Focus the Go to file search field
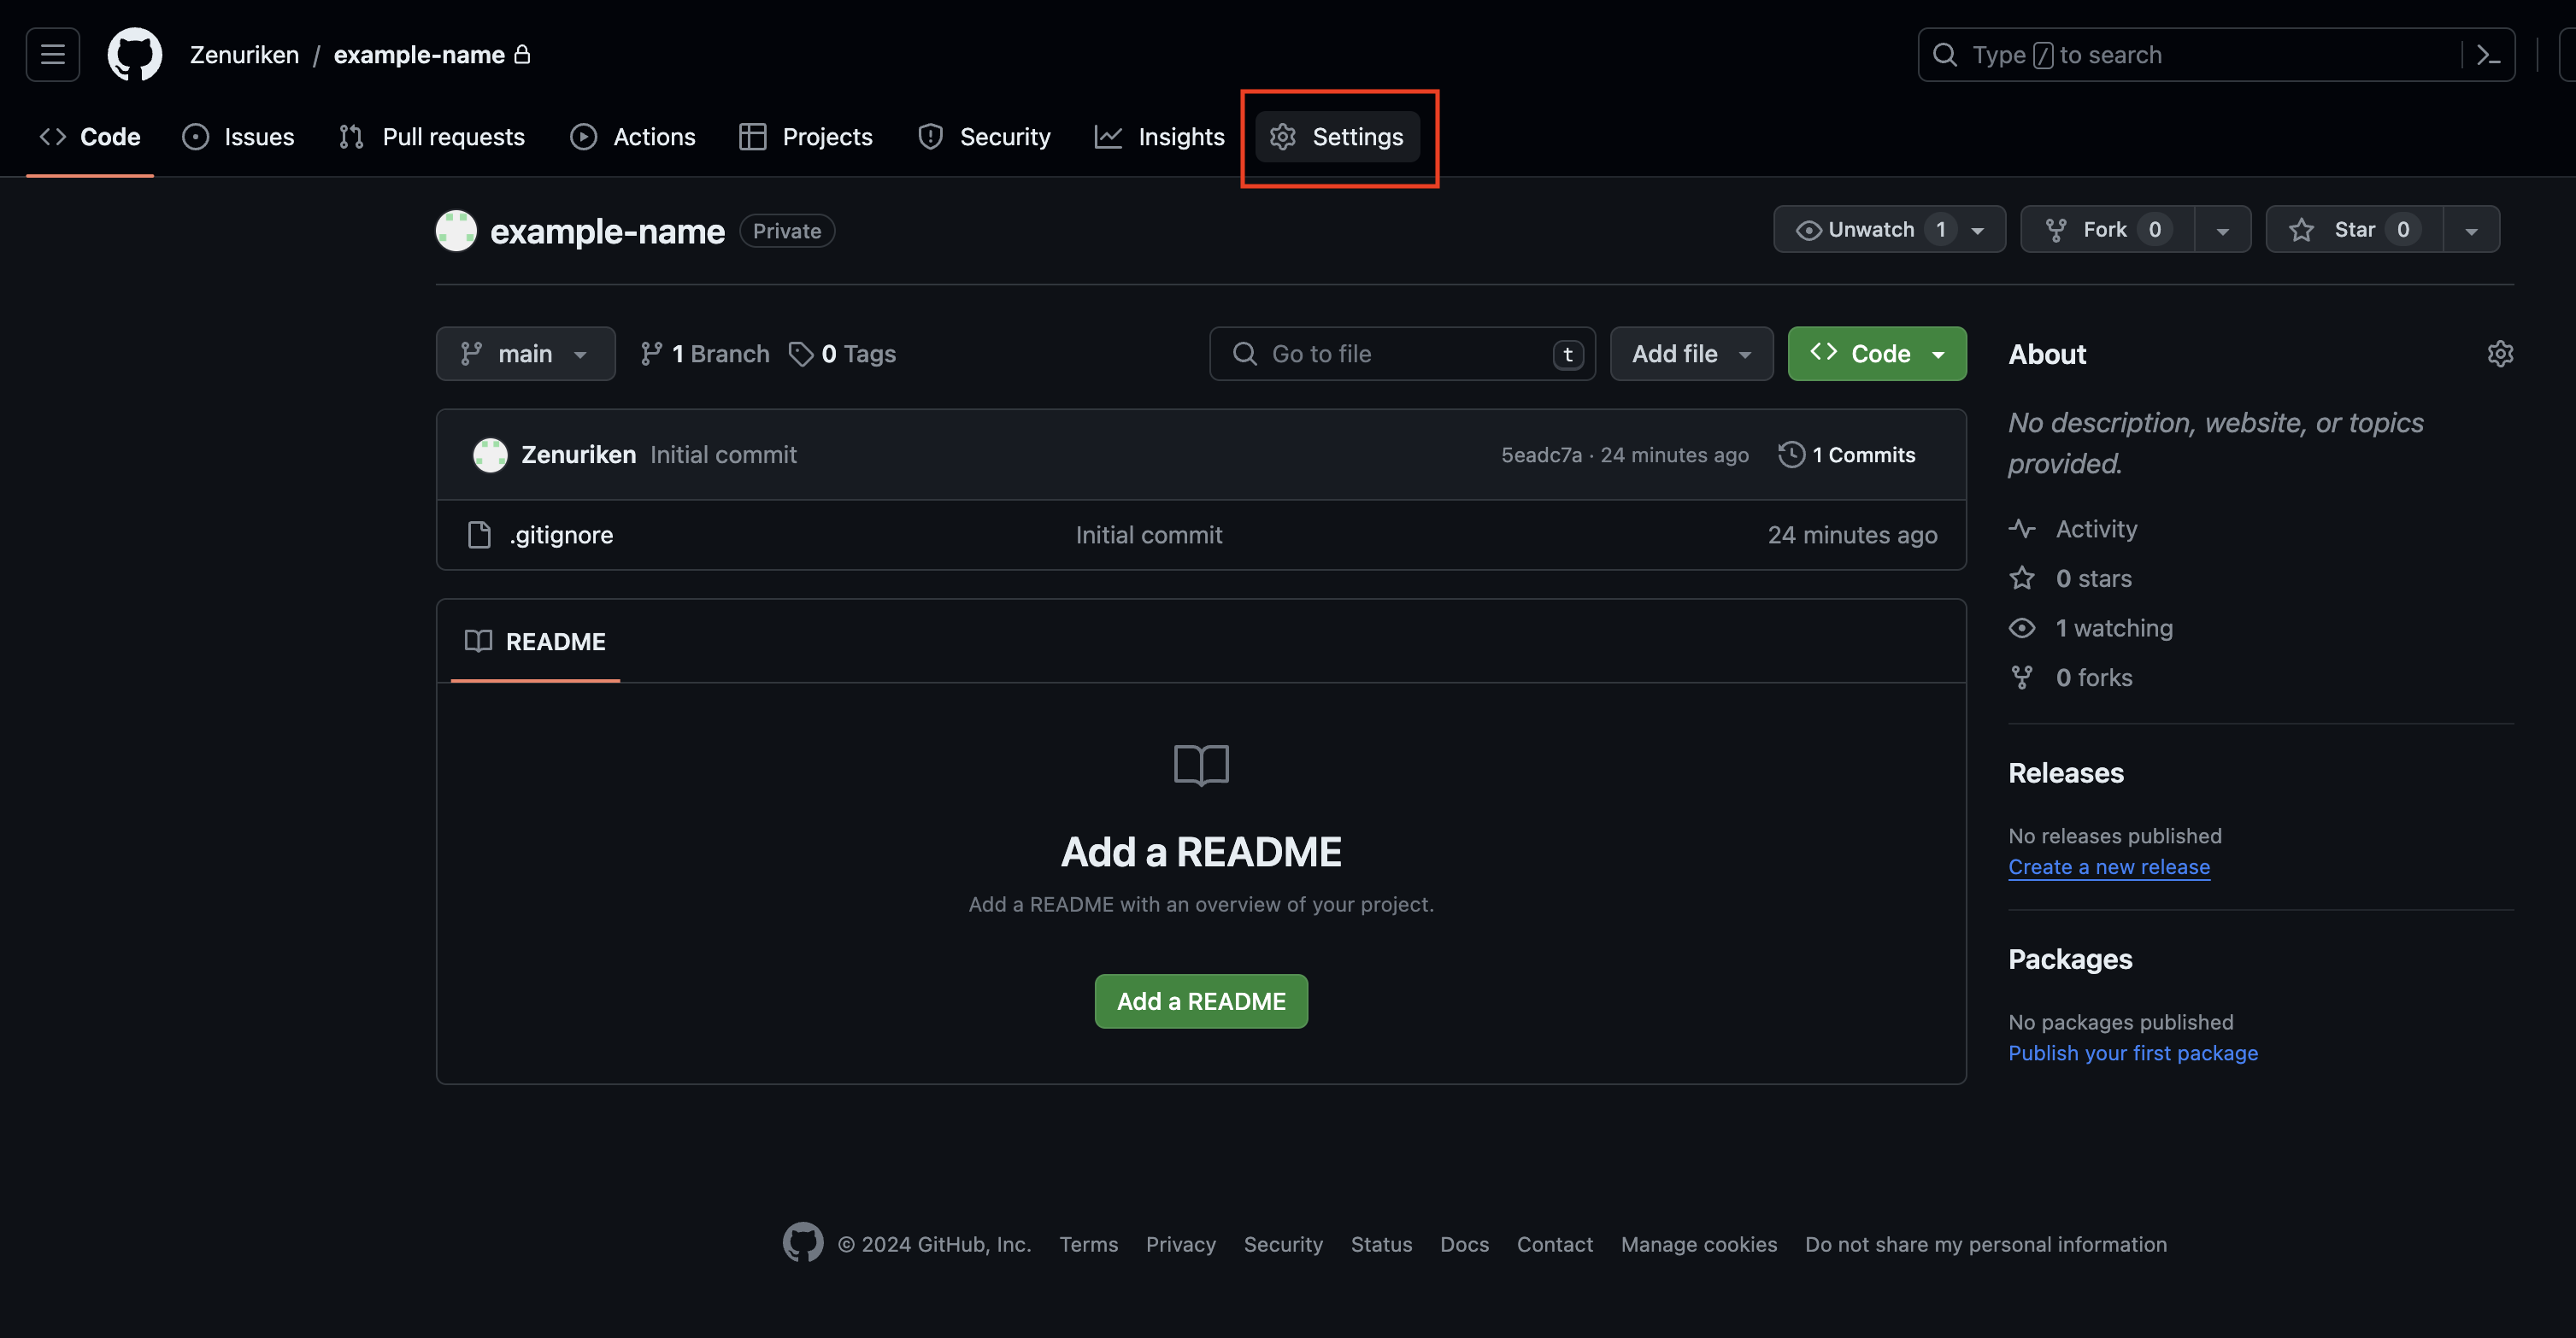This screenshot has width=2576, height=1338. point(1402,354)
